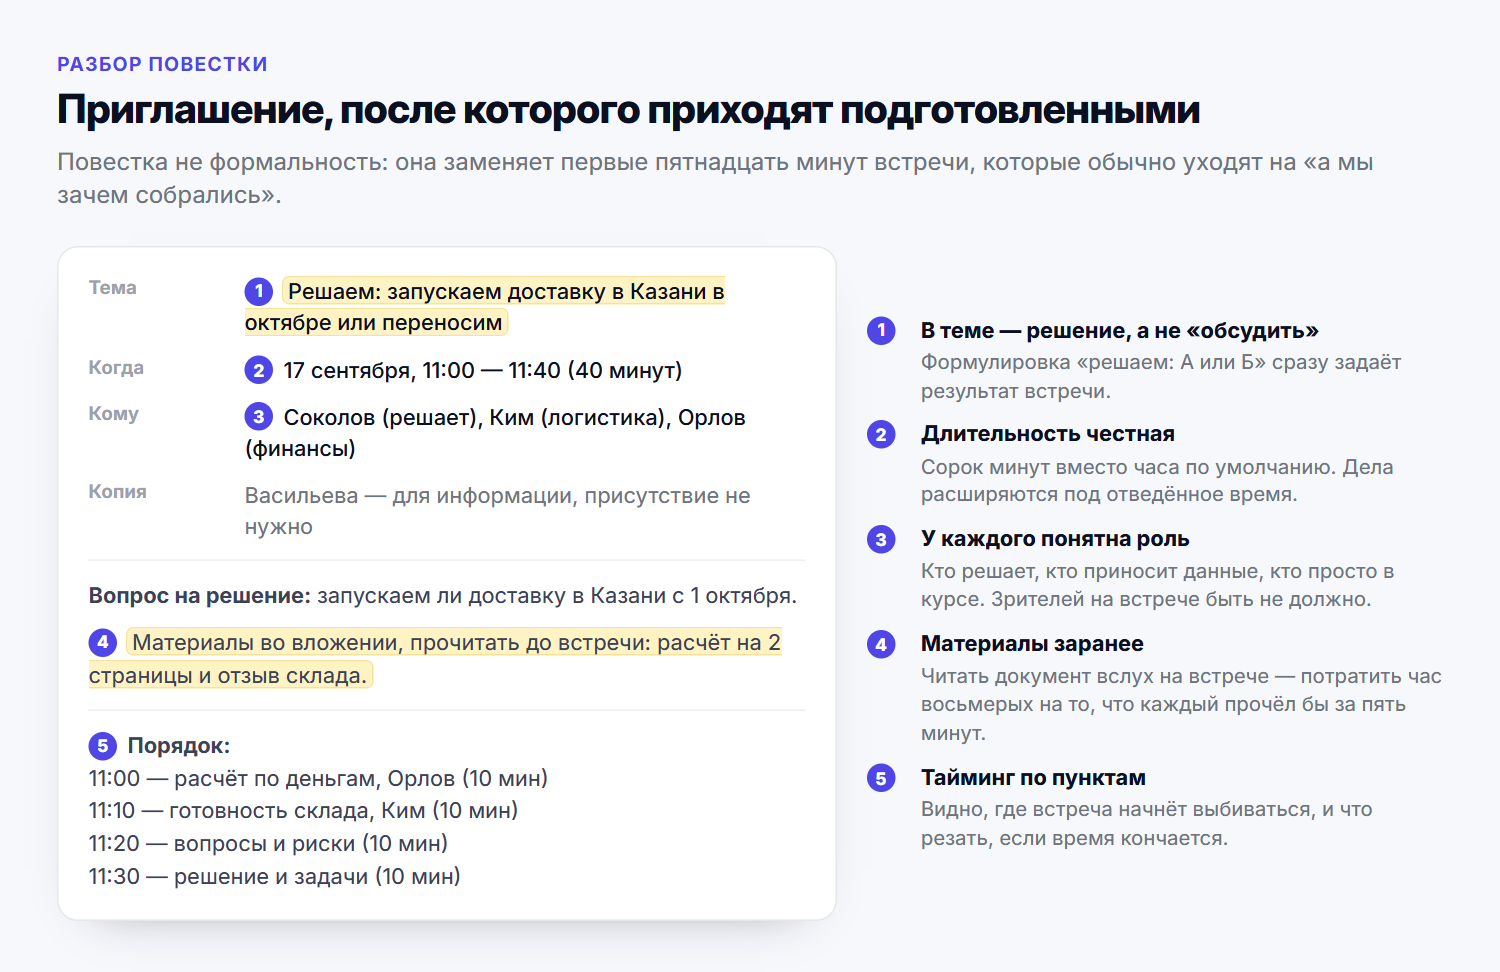Click the Кому field label

pos(114,414)
